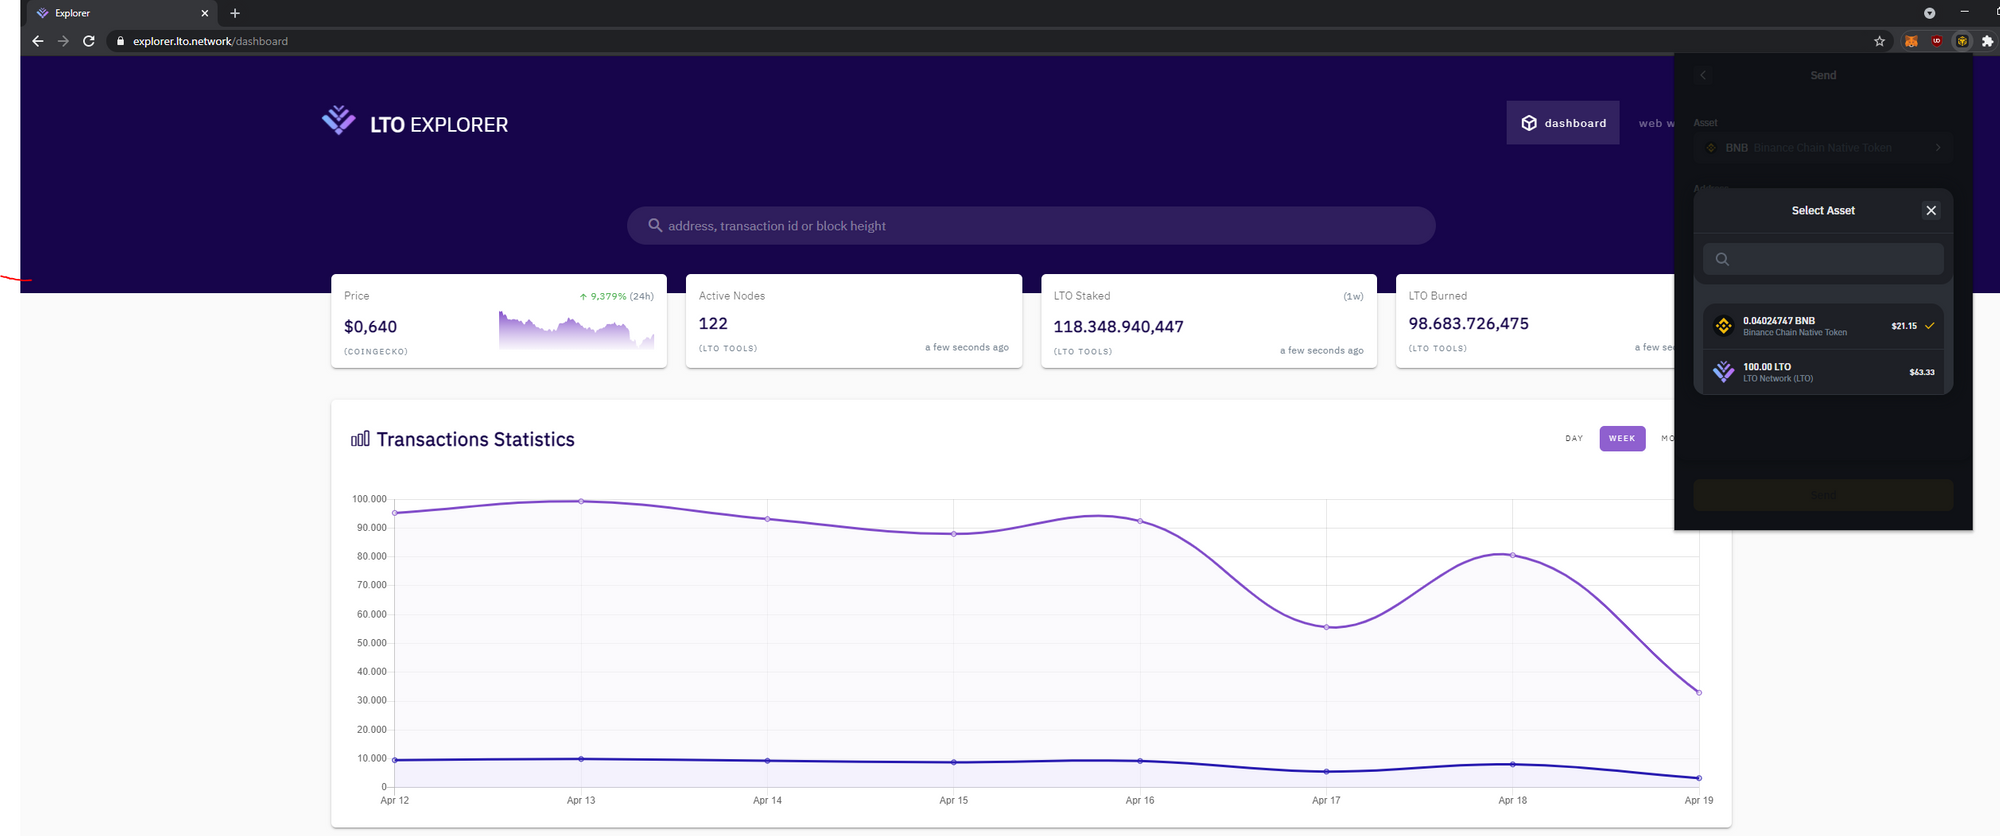Click the (1w) label on LTO Staked

coord(1353,296)
